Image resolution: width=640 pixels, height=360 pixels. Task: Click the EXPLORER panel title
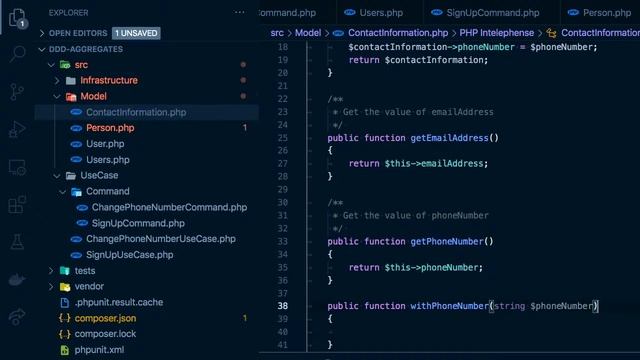(x=68, y=13)
